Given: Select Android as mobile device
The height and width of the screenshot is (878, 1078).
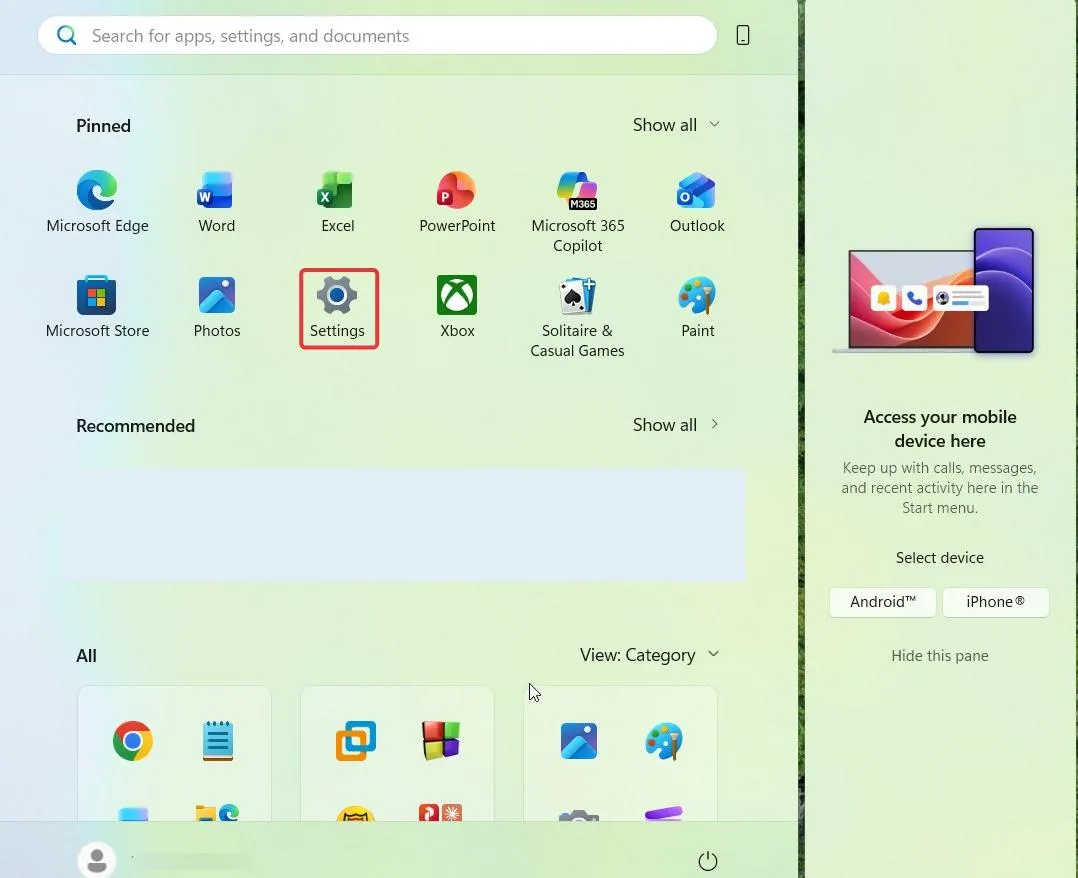Looking at the screenshot, I should [x=883, y=602].
